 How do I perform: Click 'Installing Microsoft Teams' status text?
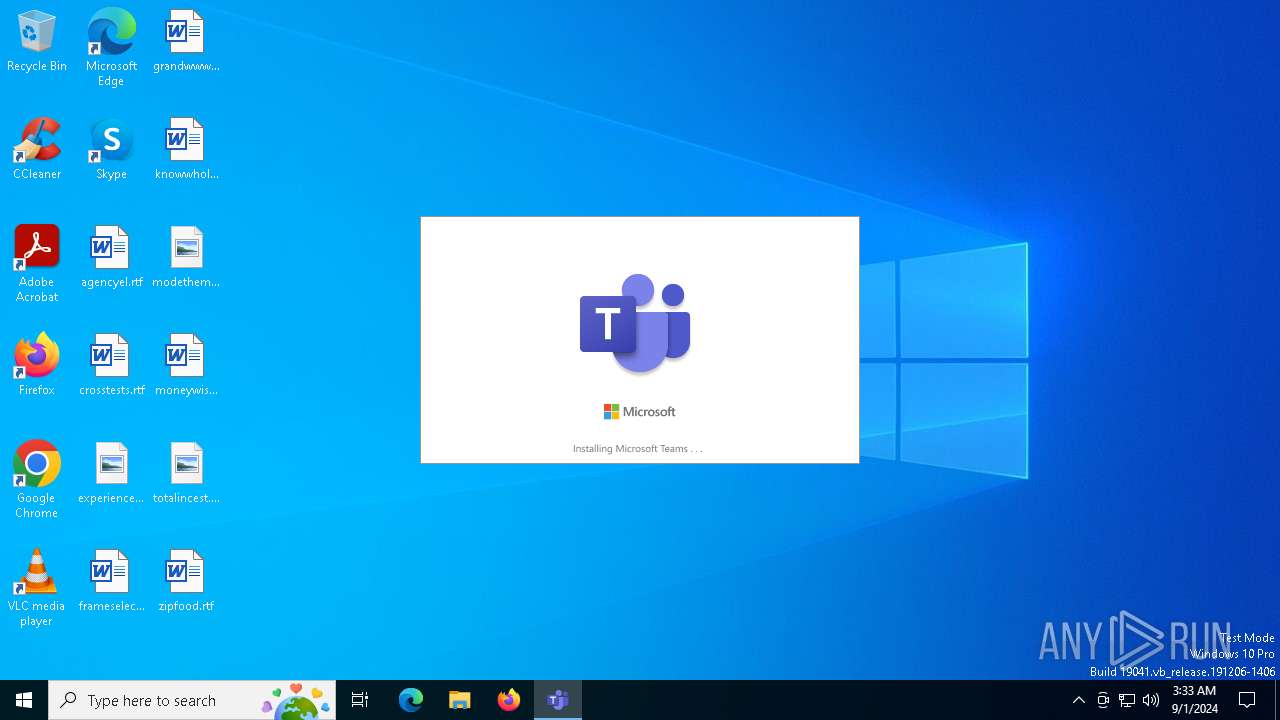pos(637,449)
